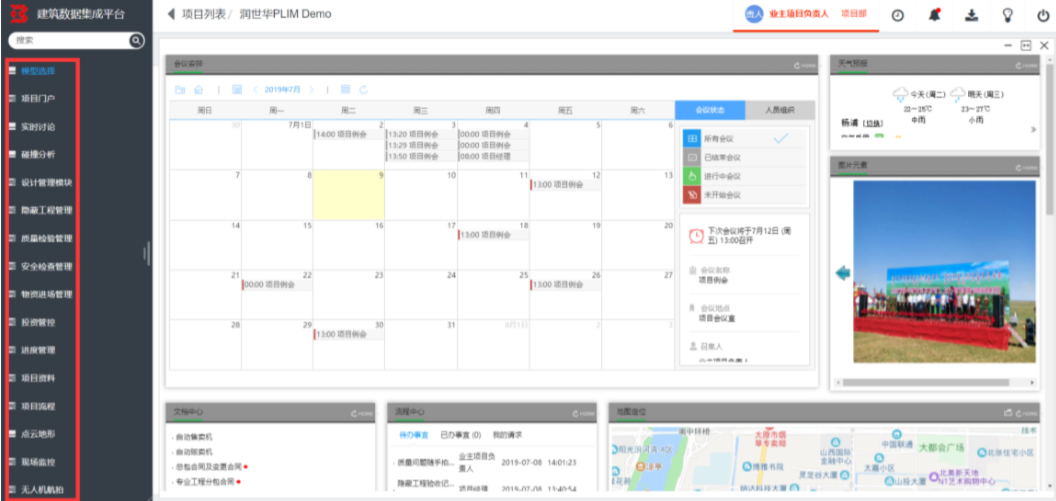Click the user avatar icon in header

coord(754,14)
